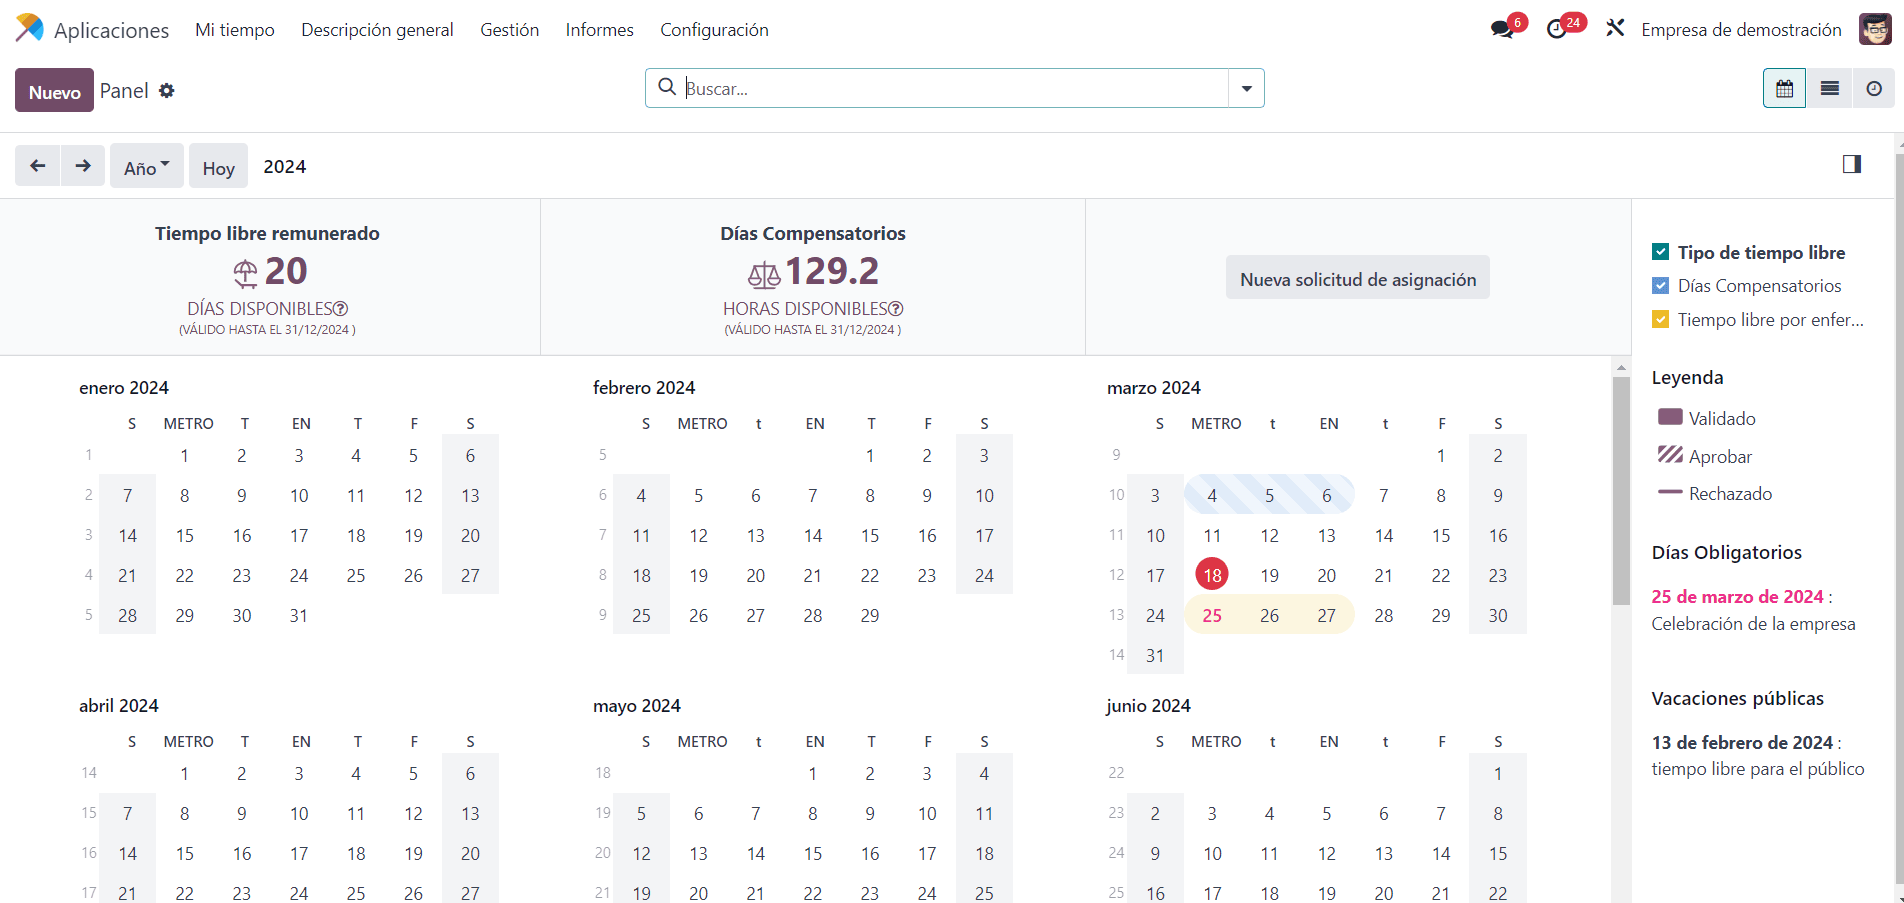Toggle the Tipo de tiempo libre checkbox
1904x903 pixels.
coord(1661,252)
